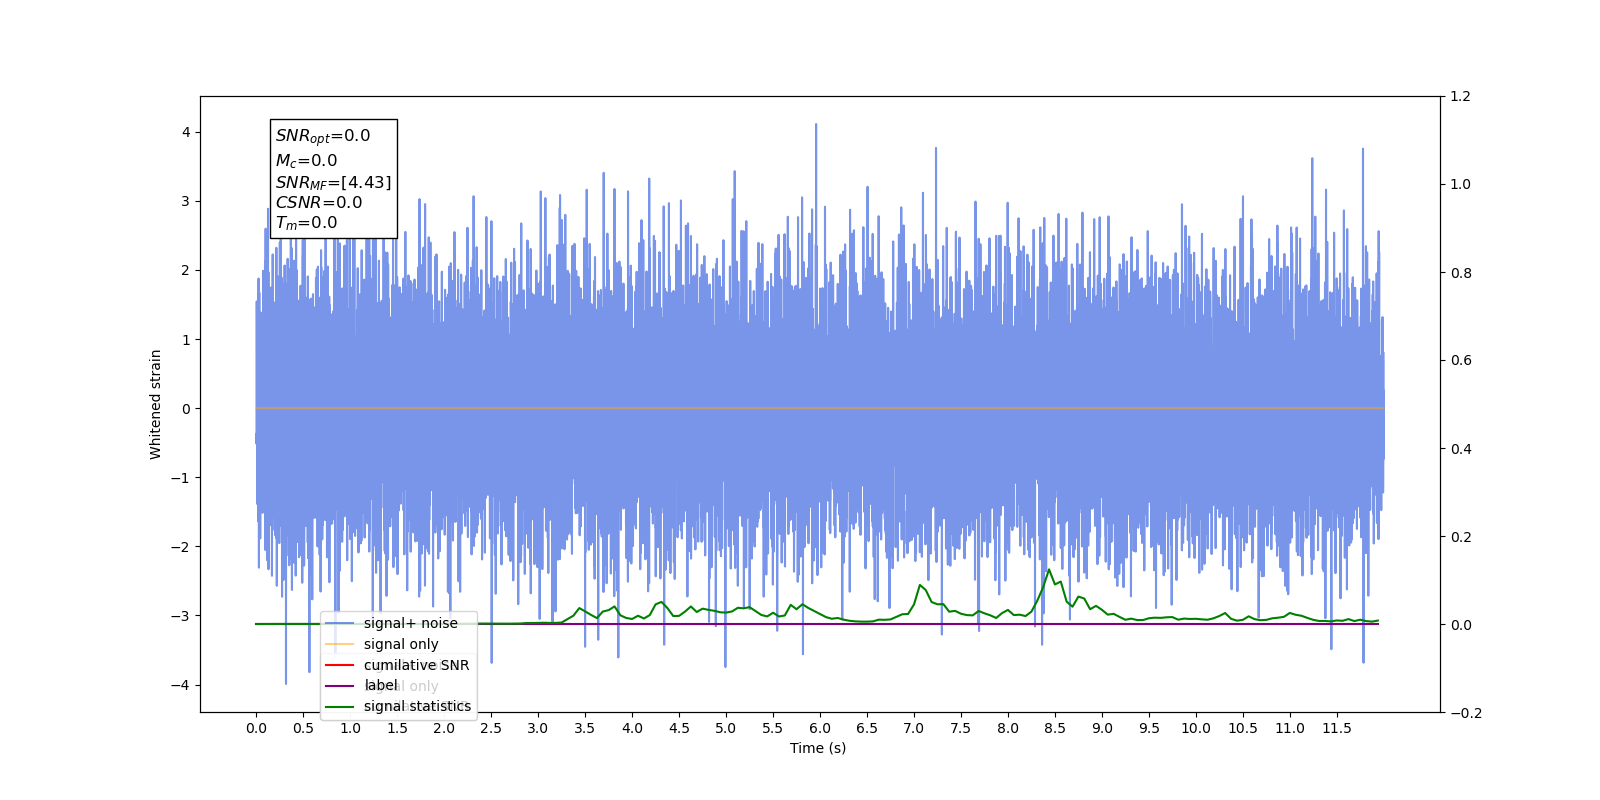Click the 'Time (s)' x-axis label
1600x800 pixels.
(818, 748)
